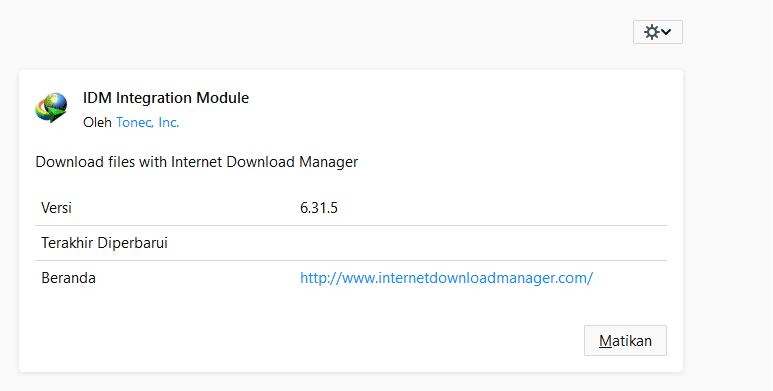Click the Beranda row label

click(69, 278)
